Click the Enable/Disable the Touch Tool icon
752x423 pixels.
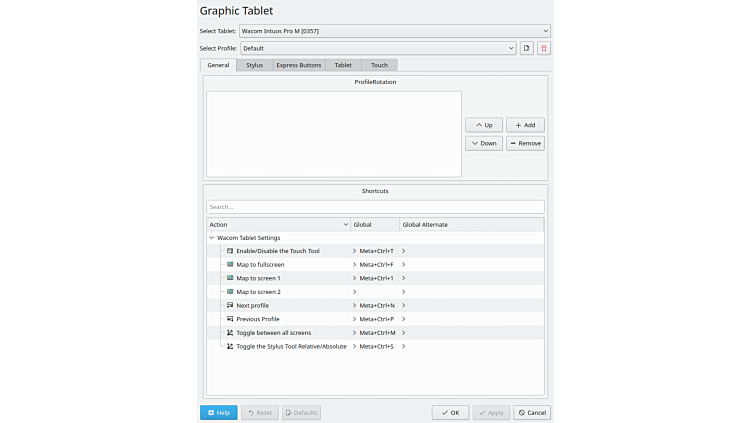(230, 251)
